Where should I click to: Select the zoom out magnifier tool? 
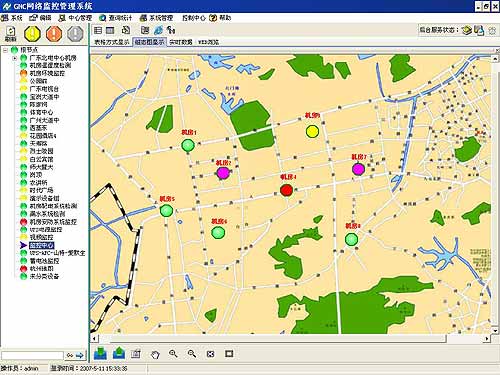192,354
